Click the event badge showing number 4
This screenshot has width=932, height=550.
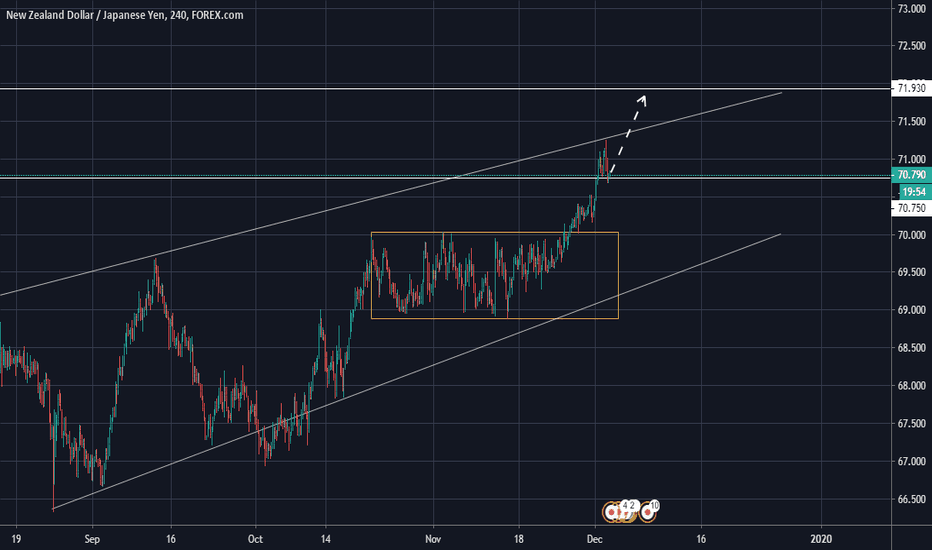coord(626,506)
